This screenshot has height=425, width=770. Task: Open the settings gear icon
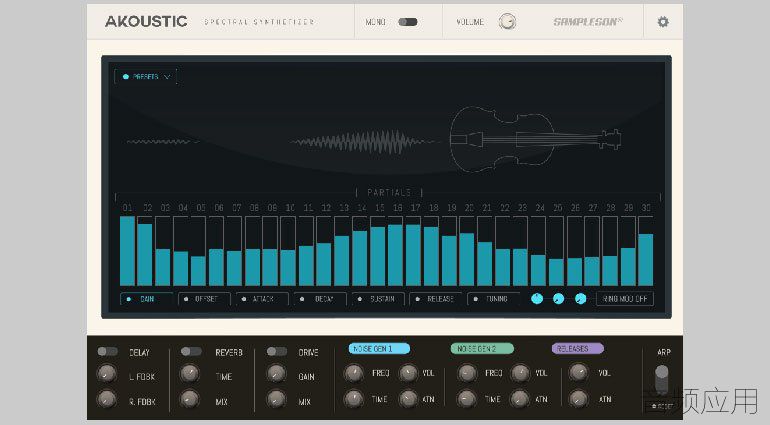pyautogui.click(x=662, y=22)
